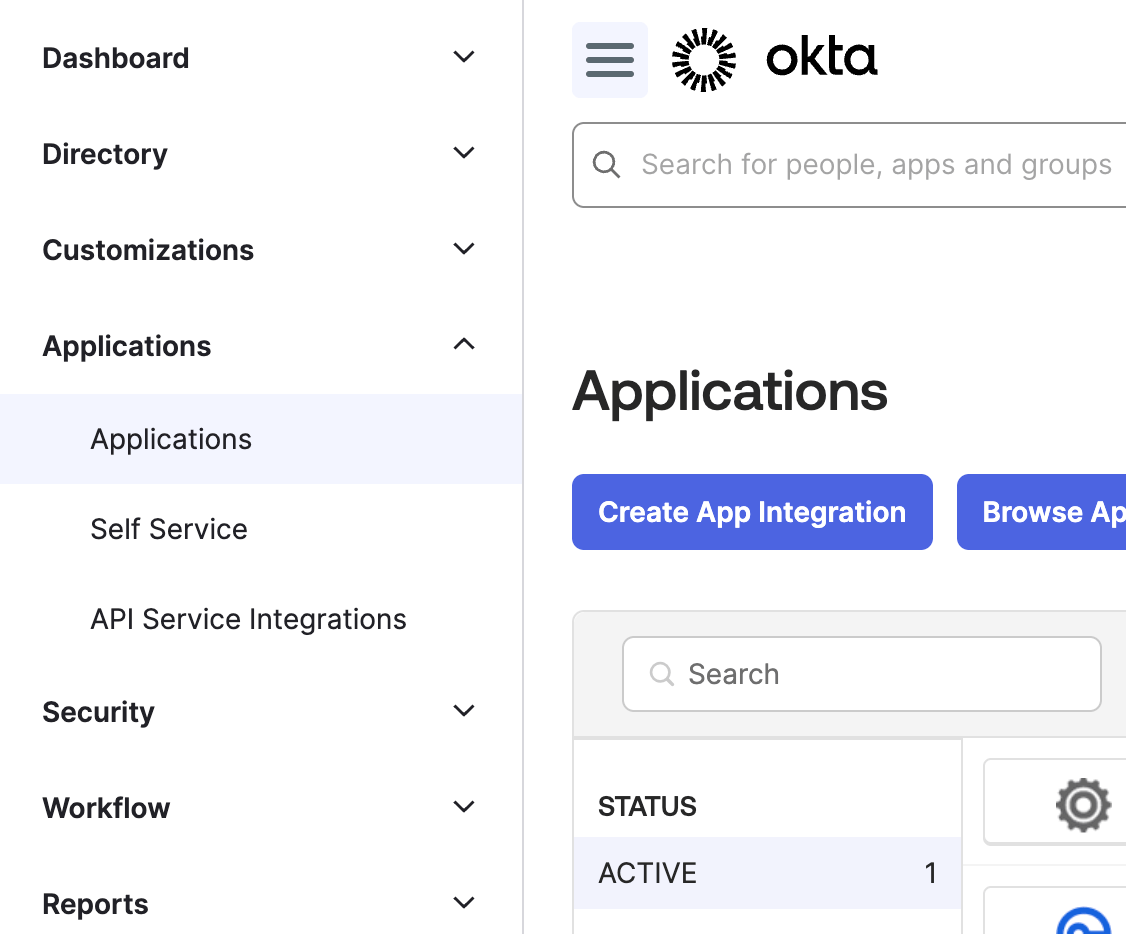Expand the Workflow section chevron
1126x934 pixels.
[464, 807]
